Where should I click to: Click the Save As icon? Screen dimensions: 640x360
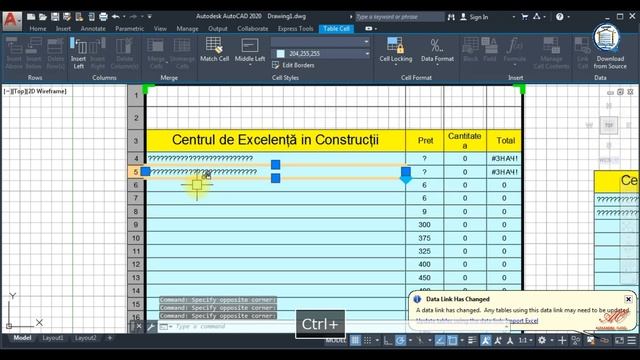tap(67, 17)
